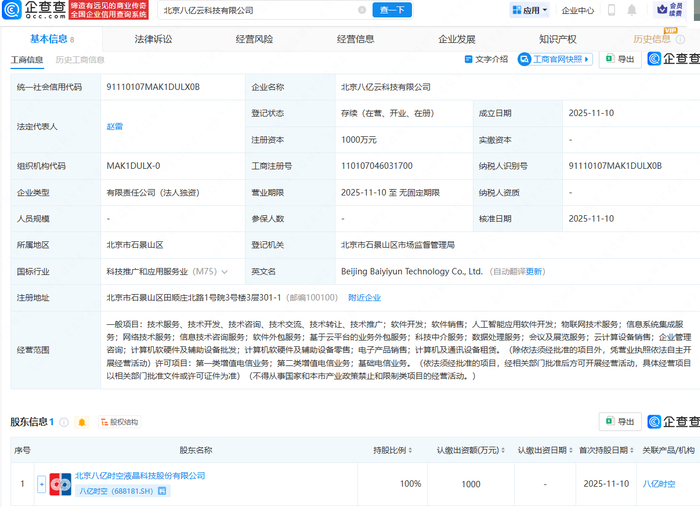Image resolution: width=700 pixels, height=507 pixels.
Task: Expand shareholder row with plus button
Action: click(42, 484)
